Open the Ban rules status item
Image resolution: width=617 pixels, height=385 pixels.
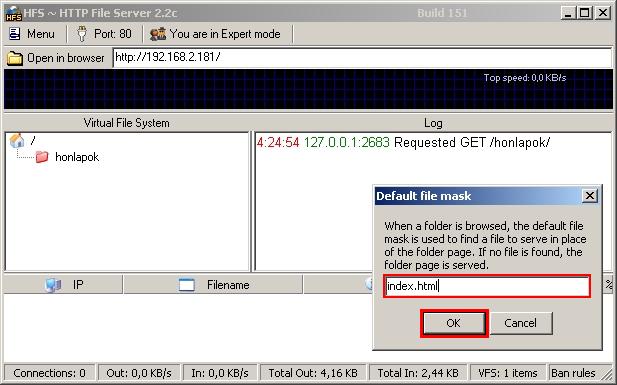tap(573, 373)
